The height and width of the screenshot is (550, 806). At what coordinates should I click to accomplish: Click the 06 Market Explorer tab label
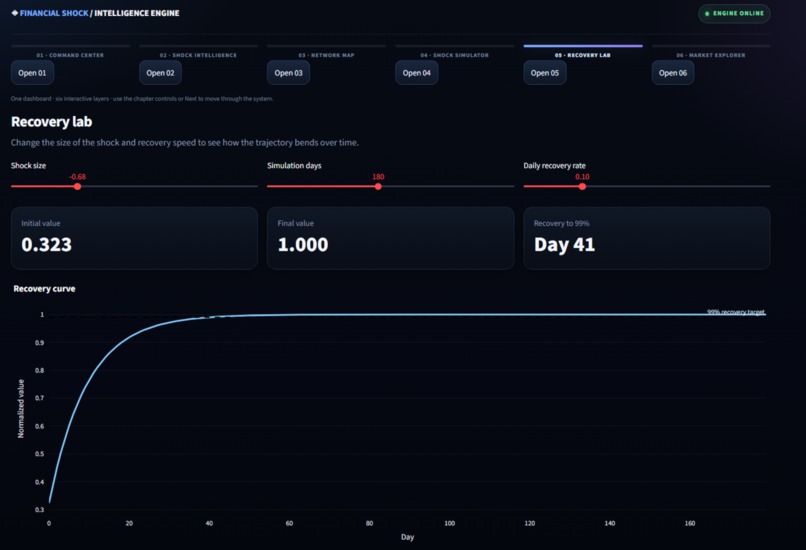pos(711,55)
